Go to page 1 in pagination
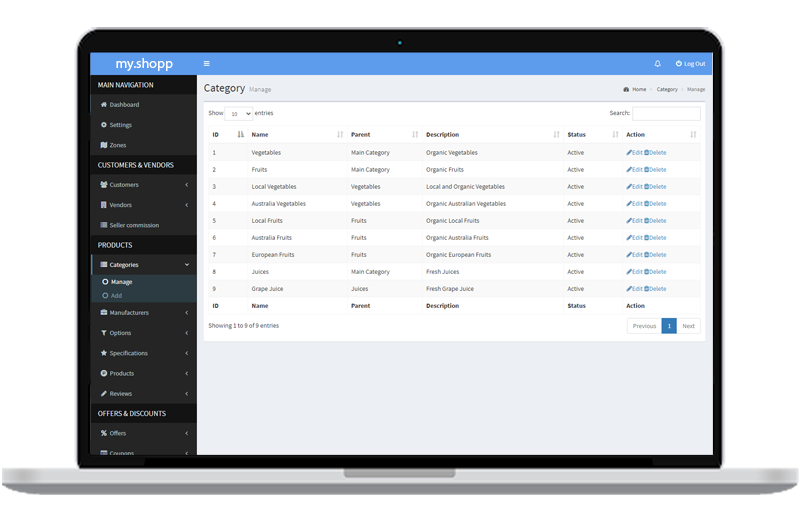Image resolution: width=800 pixels, height=513 pixels. tap(669, 326)
